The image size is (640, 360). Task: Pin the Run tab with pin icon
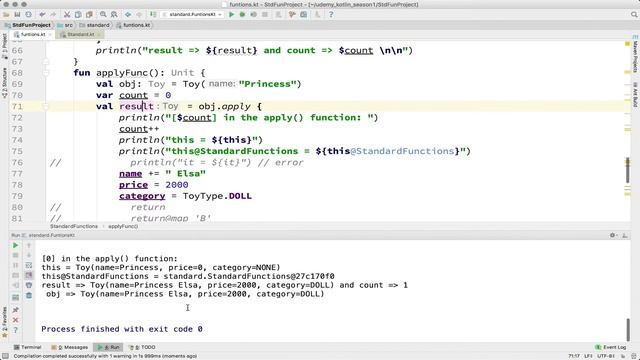(x=16, y=310)
